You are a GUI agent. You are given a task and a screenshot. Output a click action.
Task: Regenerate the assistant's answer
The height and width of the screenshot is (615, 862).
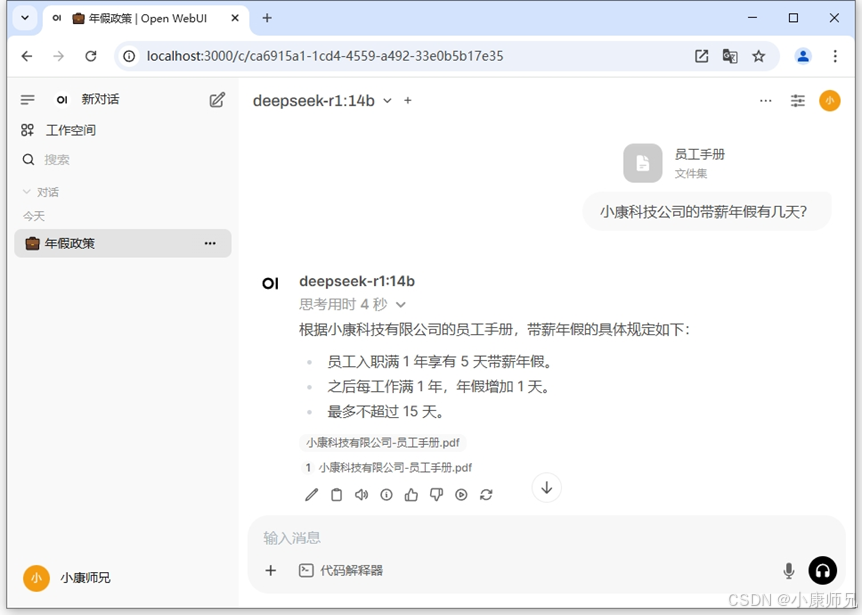click(x=487, y=494)
